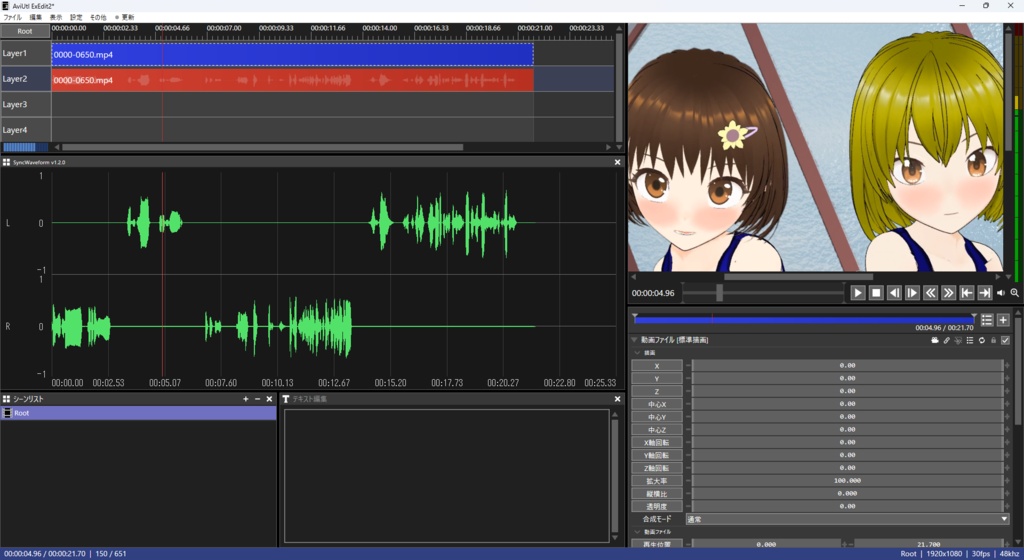Click the speaker volume icon

1000,293
